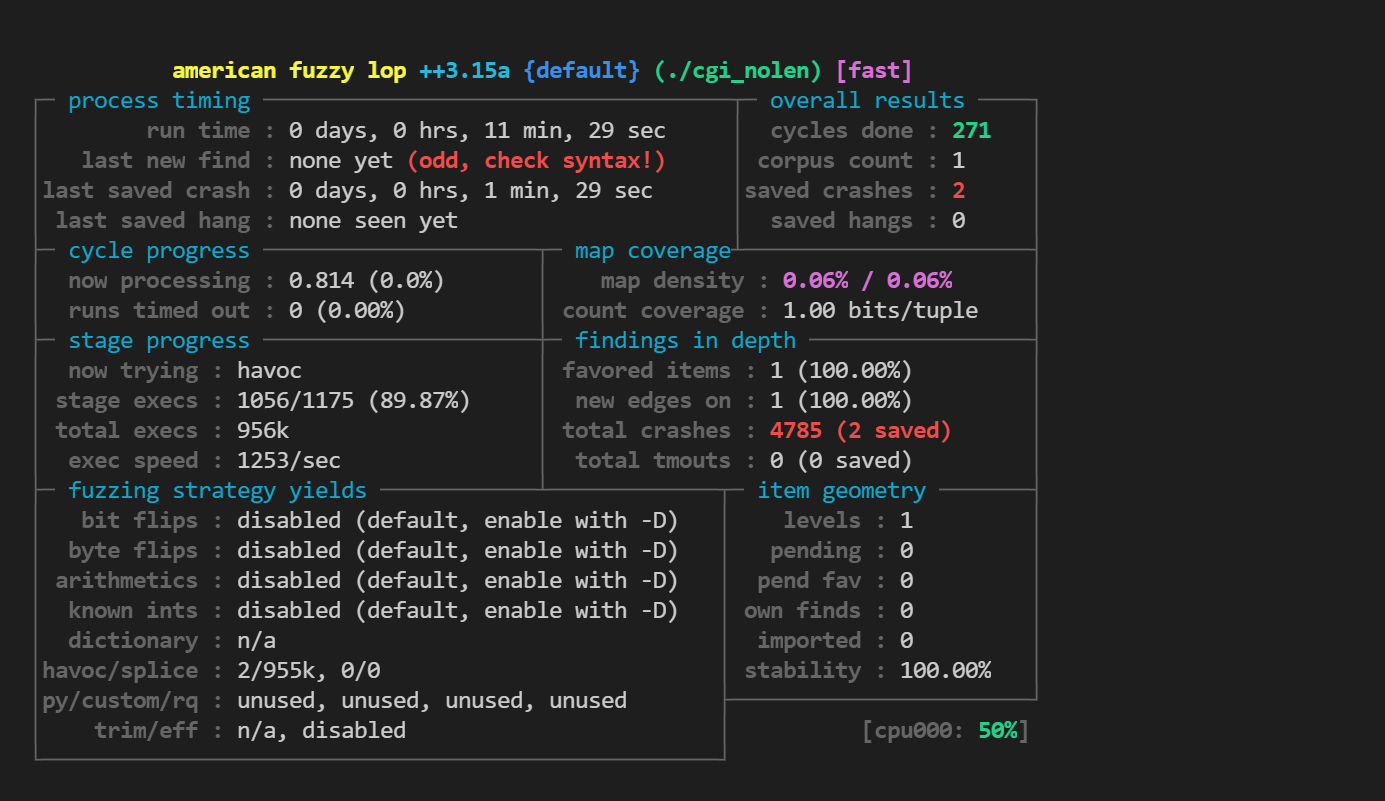Select favored items value 1 (100.00%)
The image size is (1385, 801).
(841, 371)
